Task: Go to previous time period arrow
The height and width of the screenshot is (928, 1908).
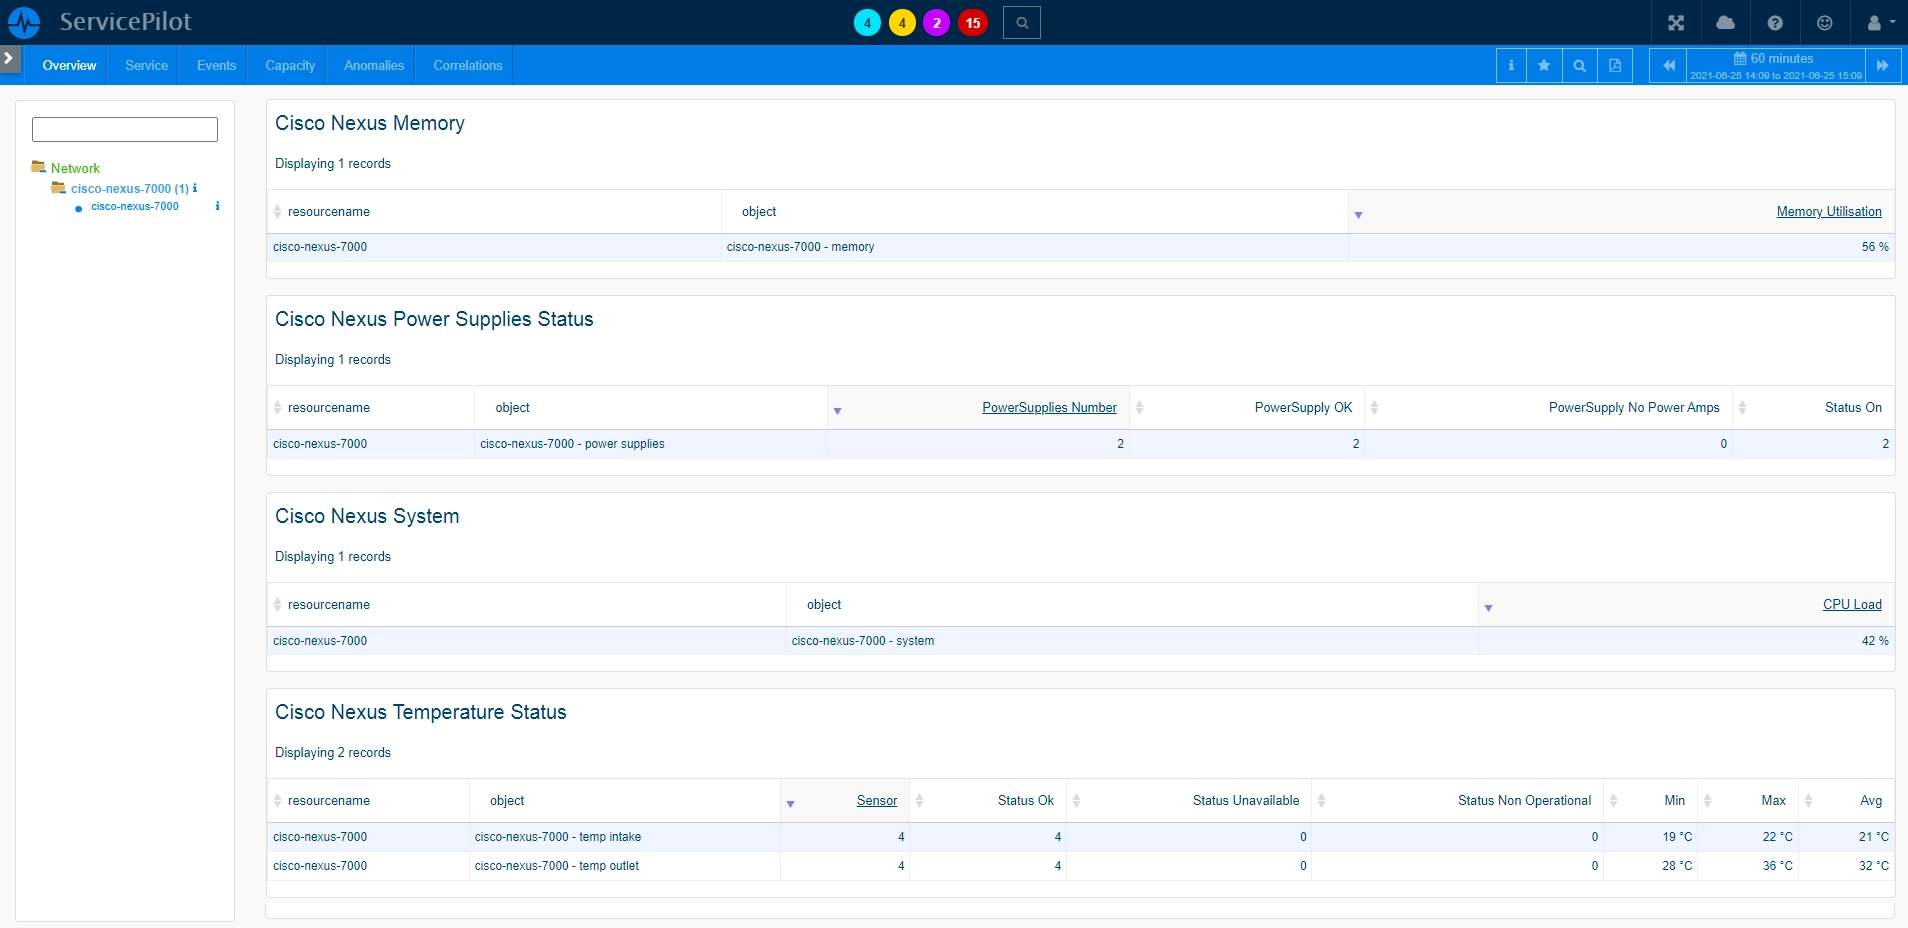Action: pos(1668,65)
